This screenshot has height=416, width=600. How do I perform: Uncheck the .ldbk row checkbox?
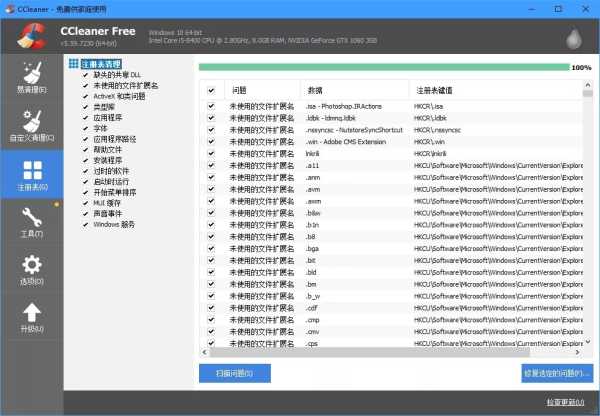point(211,118)
